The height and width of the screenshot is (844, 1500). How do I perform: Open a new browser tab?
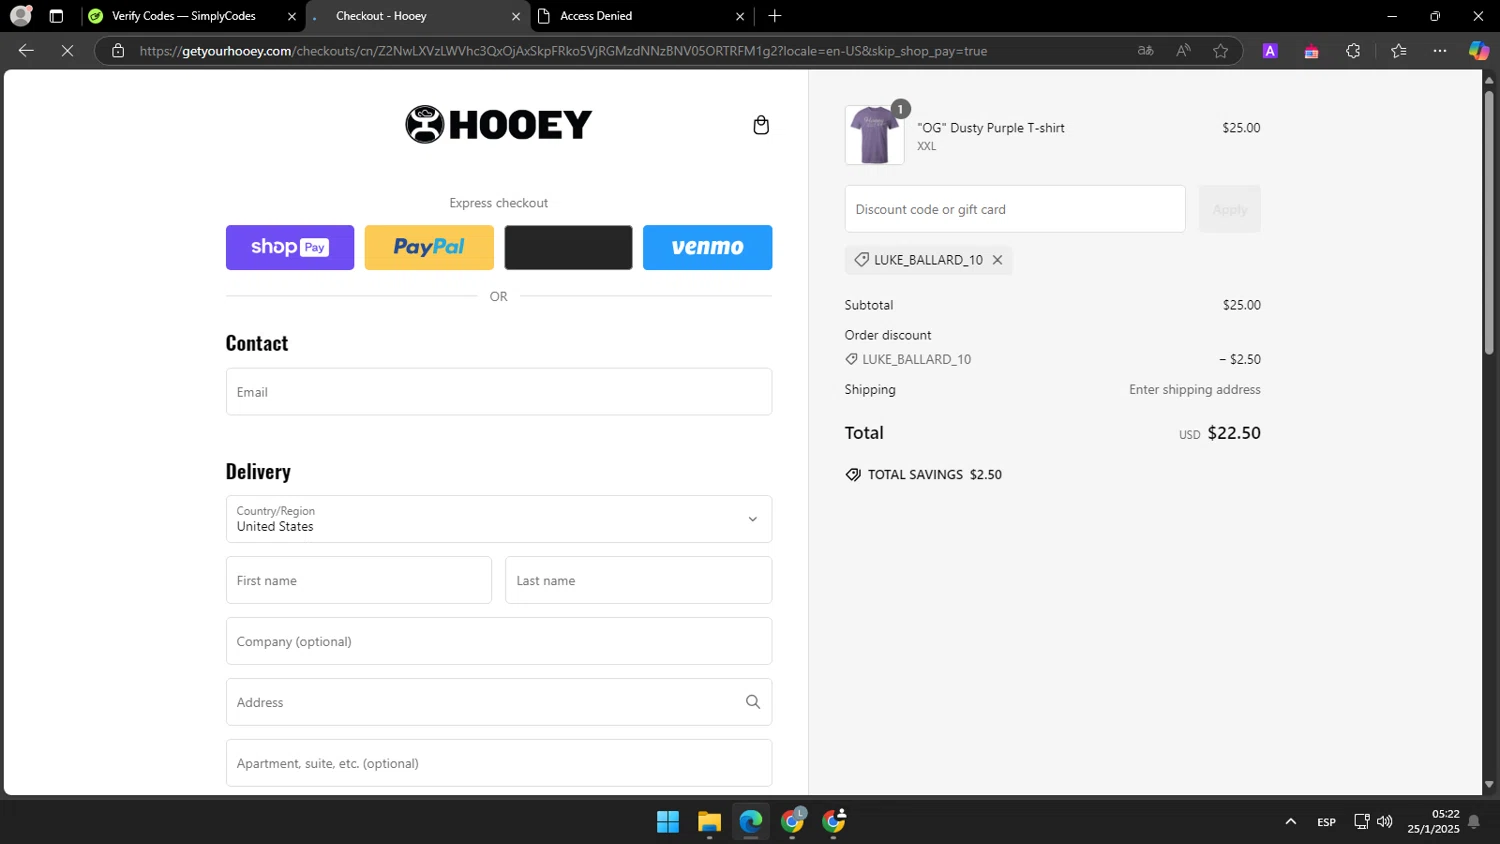tap(775, 16)
